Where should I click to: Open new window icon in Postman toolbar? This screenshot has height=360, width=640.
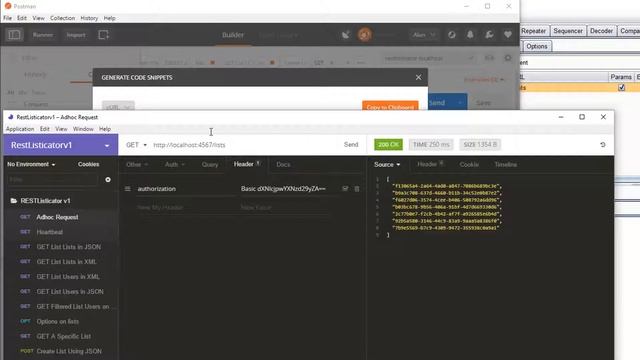pyautogui.click(x=104, y=35)
